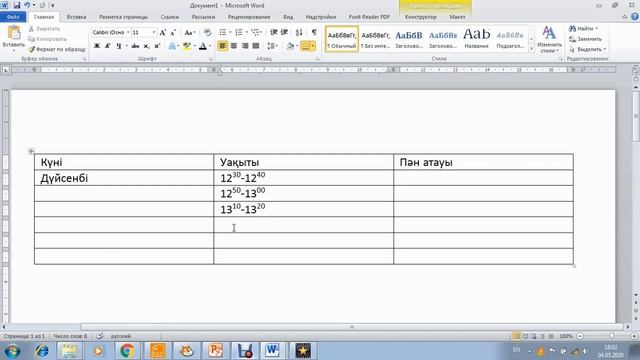
Task: Click the Save icon in Quick Access
Action: click(17, 5)
